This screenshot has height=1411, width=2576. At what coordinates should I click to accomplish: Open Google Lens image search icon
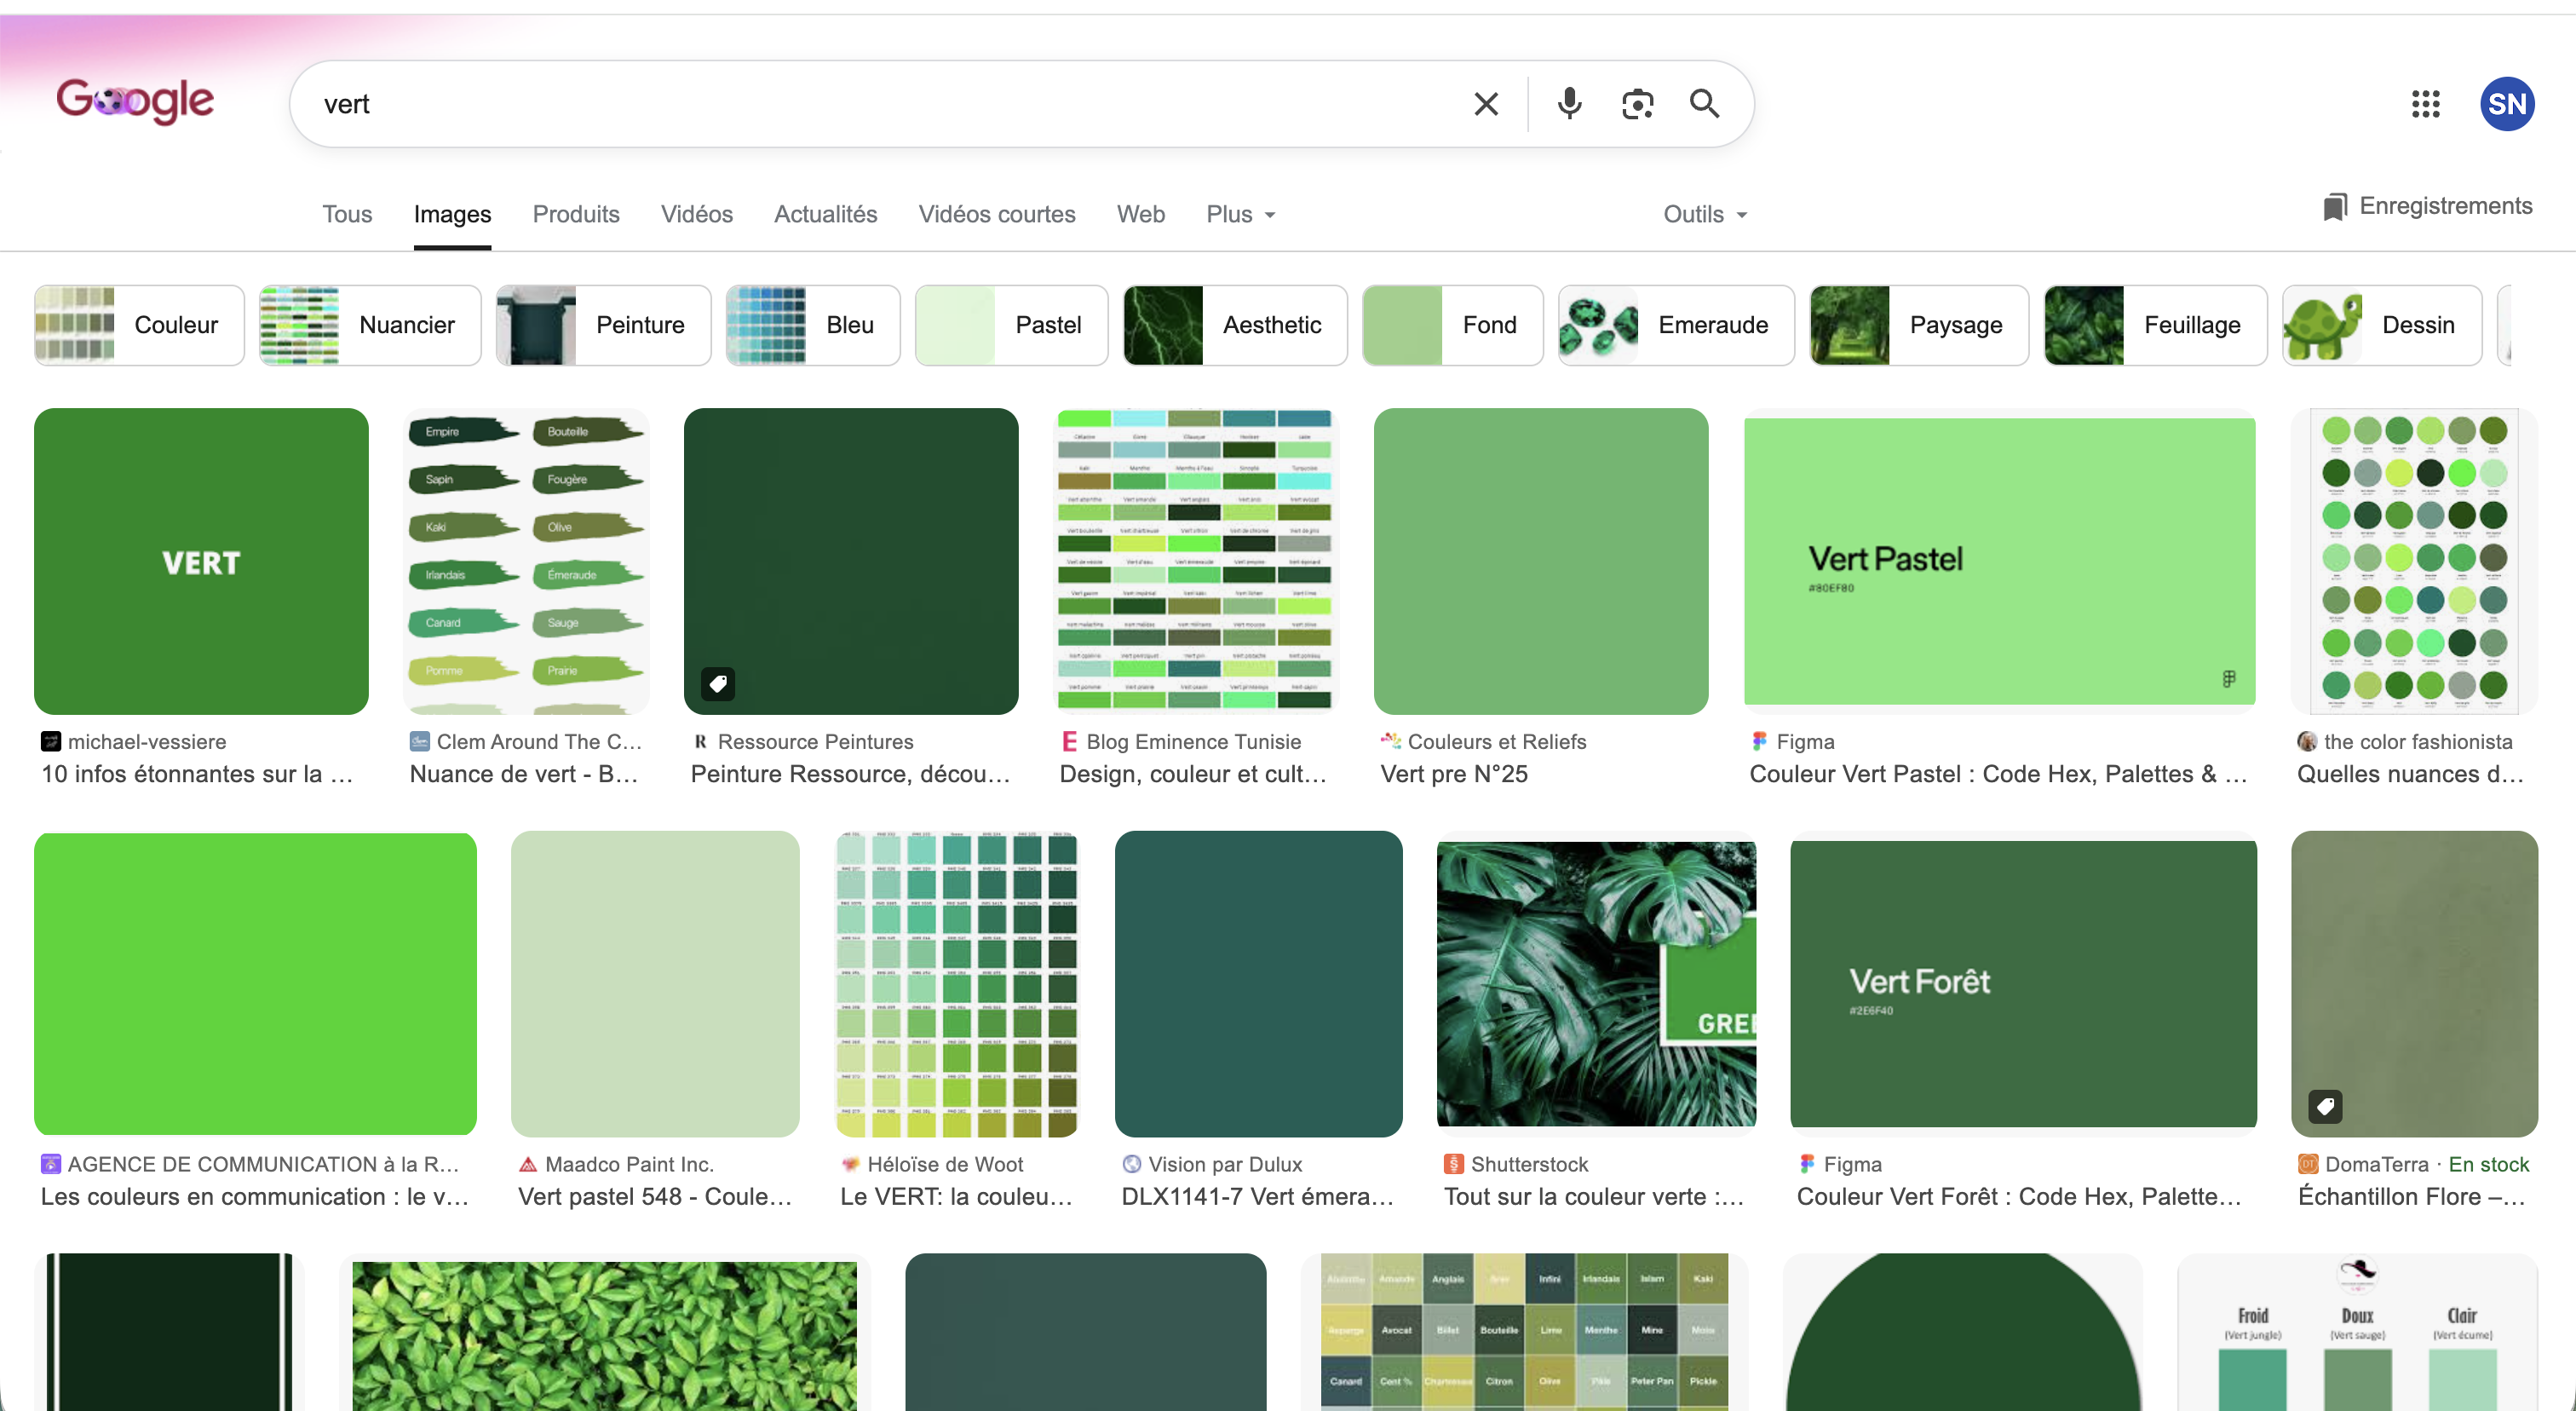coord(1638,104)
